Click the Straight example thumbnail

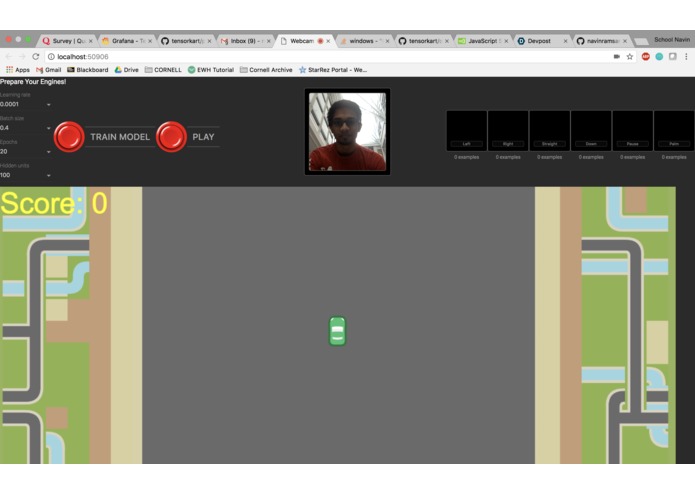click(549, 131)
